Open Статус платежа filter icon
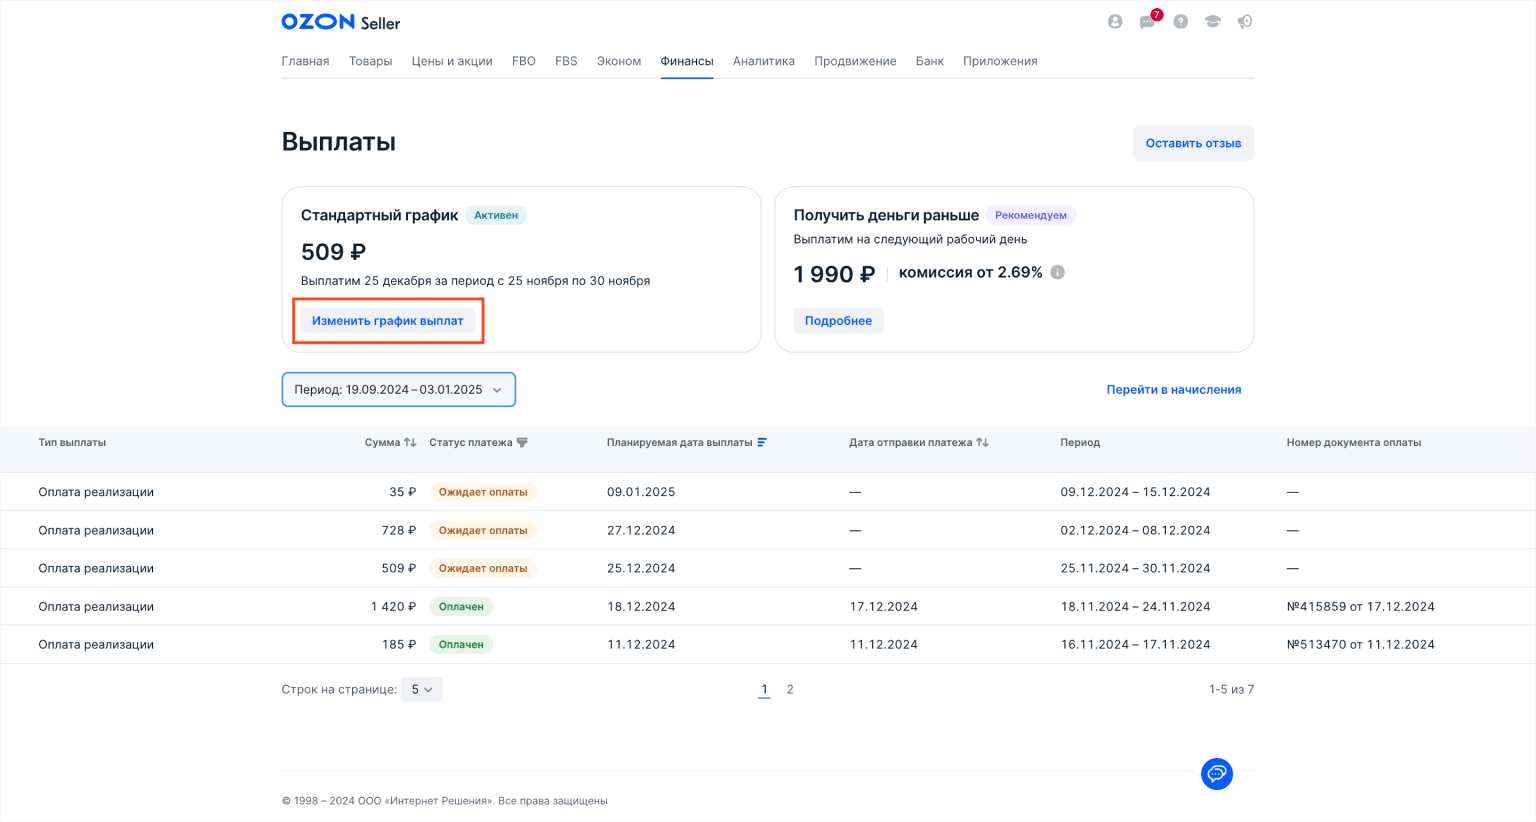This screenshot has width=1536, height=822. (x=522, y=442)
